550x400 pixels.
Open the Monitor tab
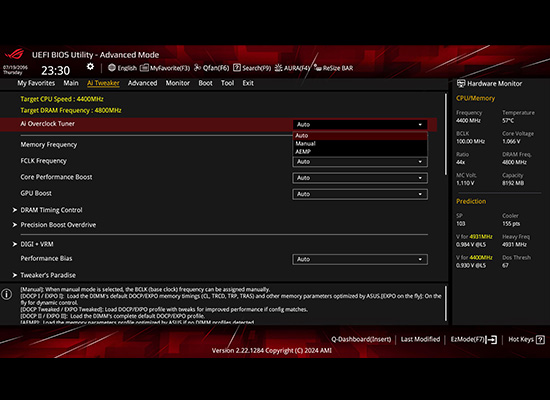pos(177,83)
